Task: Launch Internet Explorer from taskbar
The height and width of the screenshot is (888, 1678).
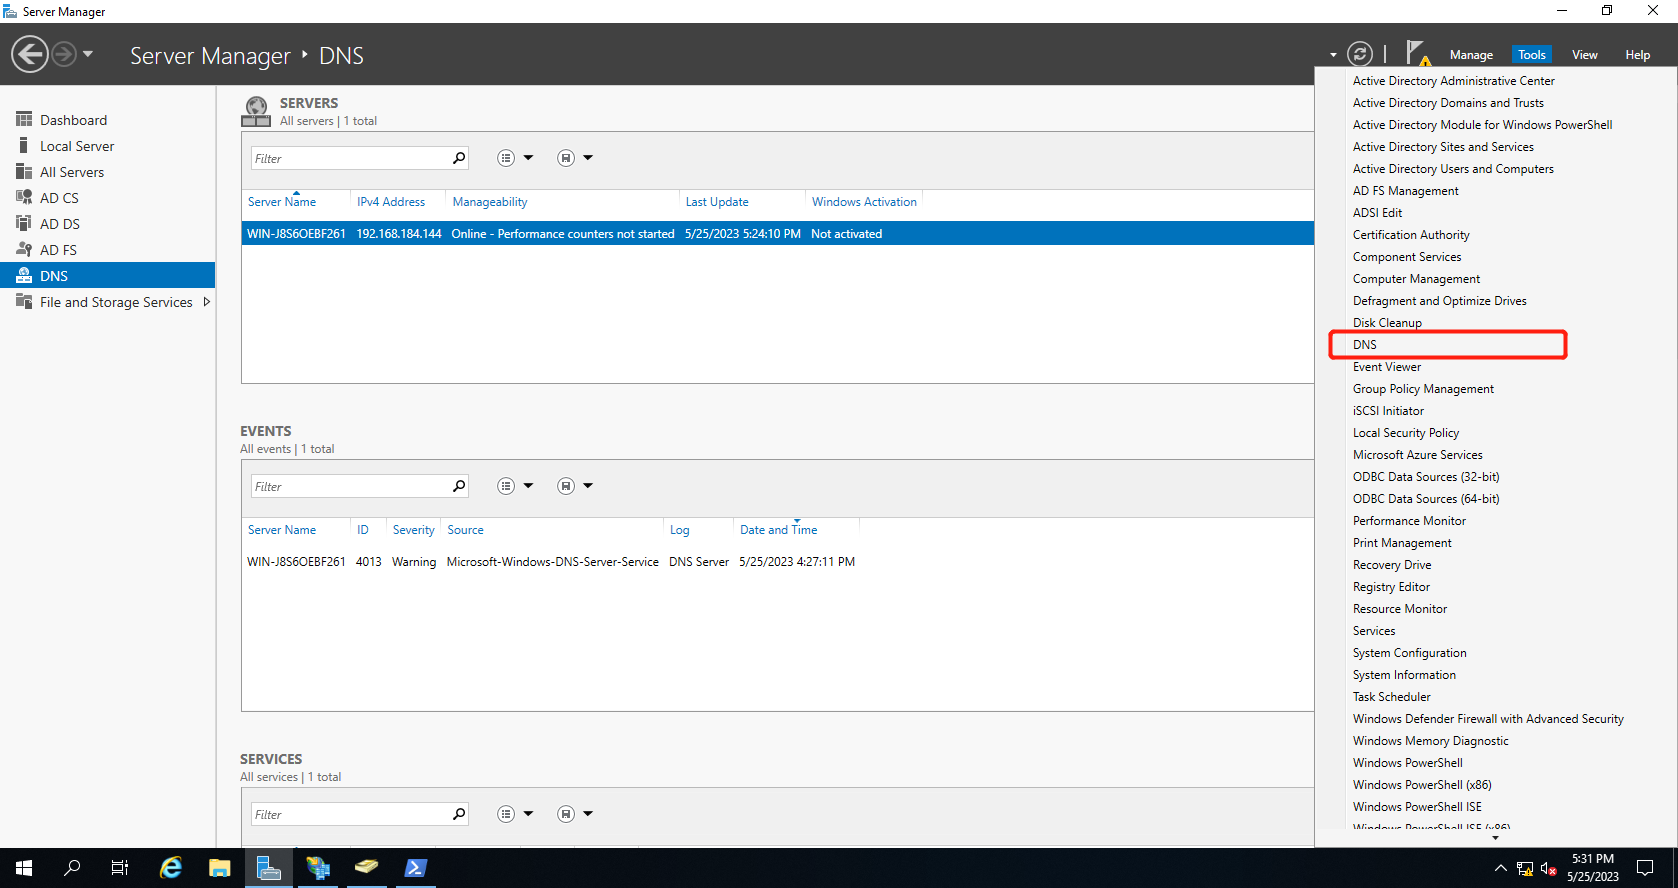Action: click(x=171, y=868)
